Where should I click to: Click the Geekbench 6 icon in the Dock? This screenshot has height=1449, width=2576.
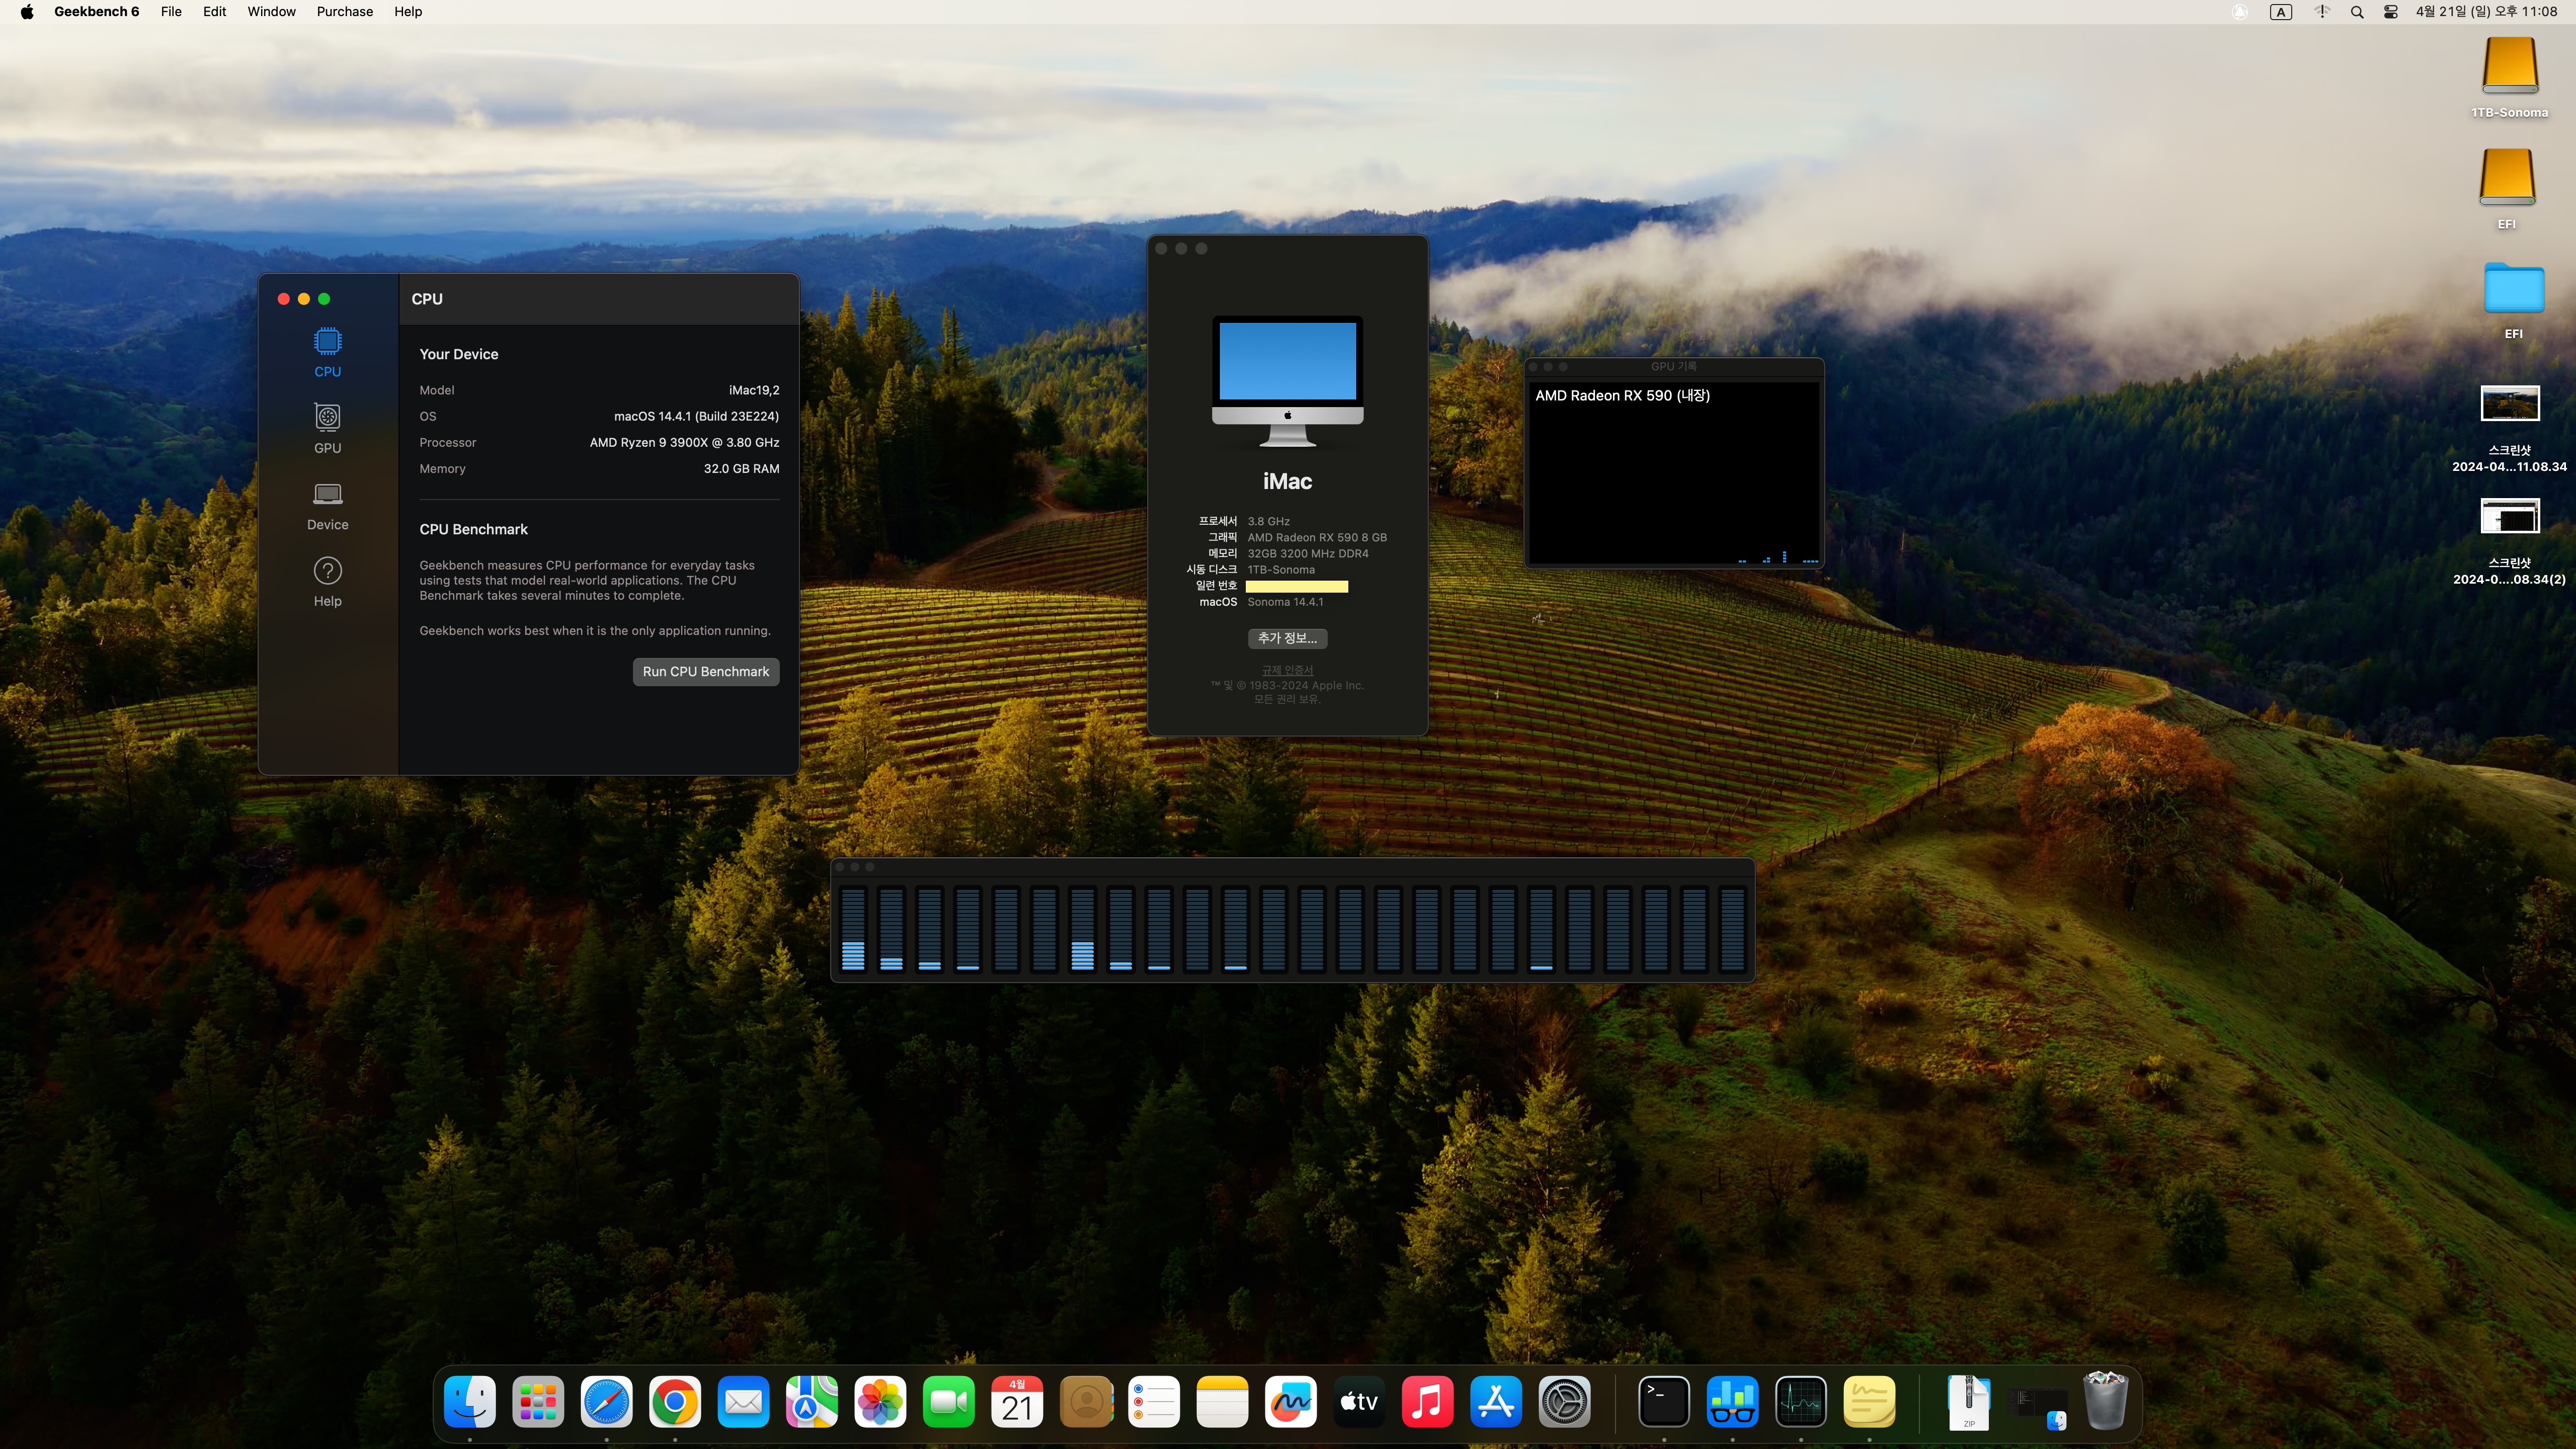(x=1732, y=1401)
